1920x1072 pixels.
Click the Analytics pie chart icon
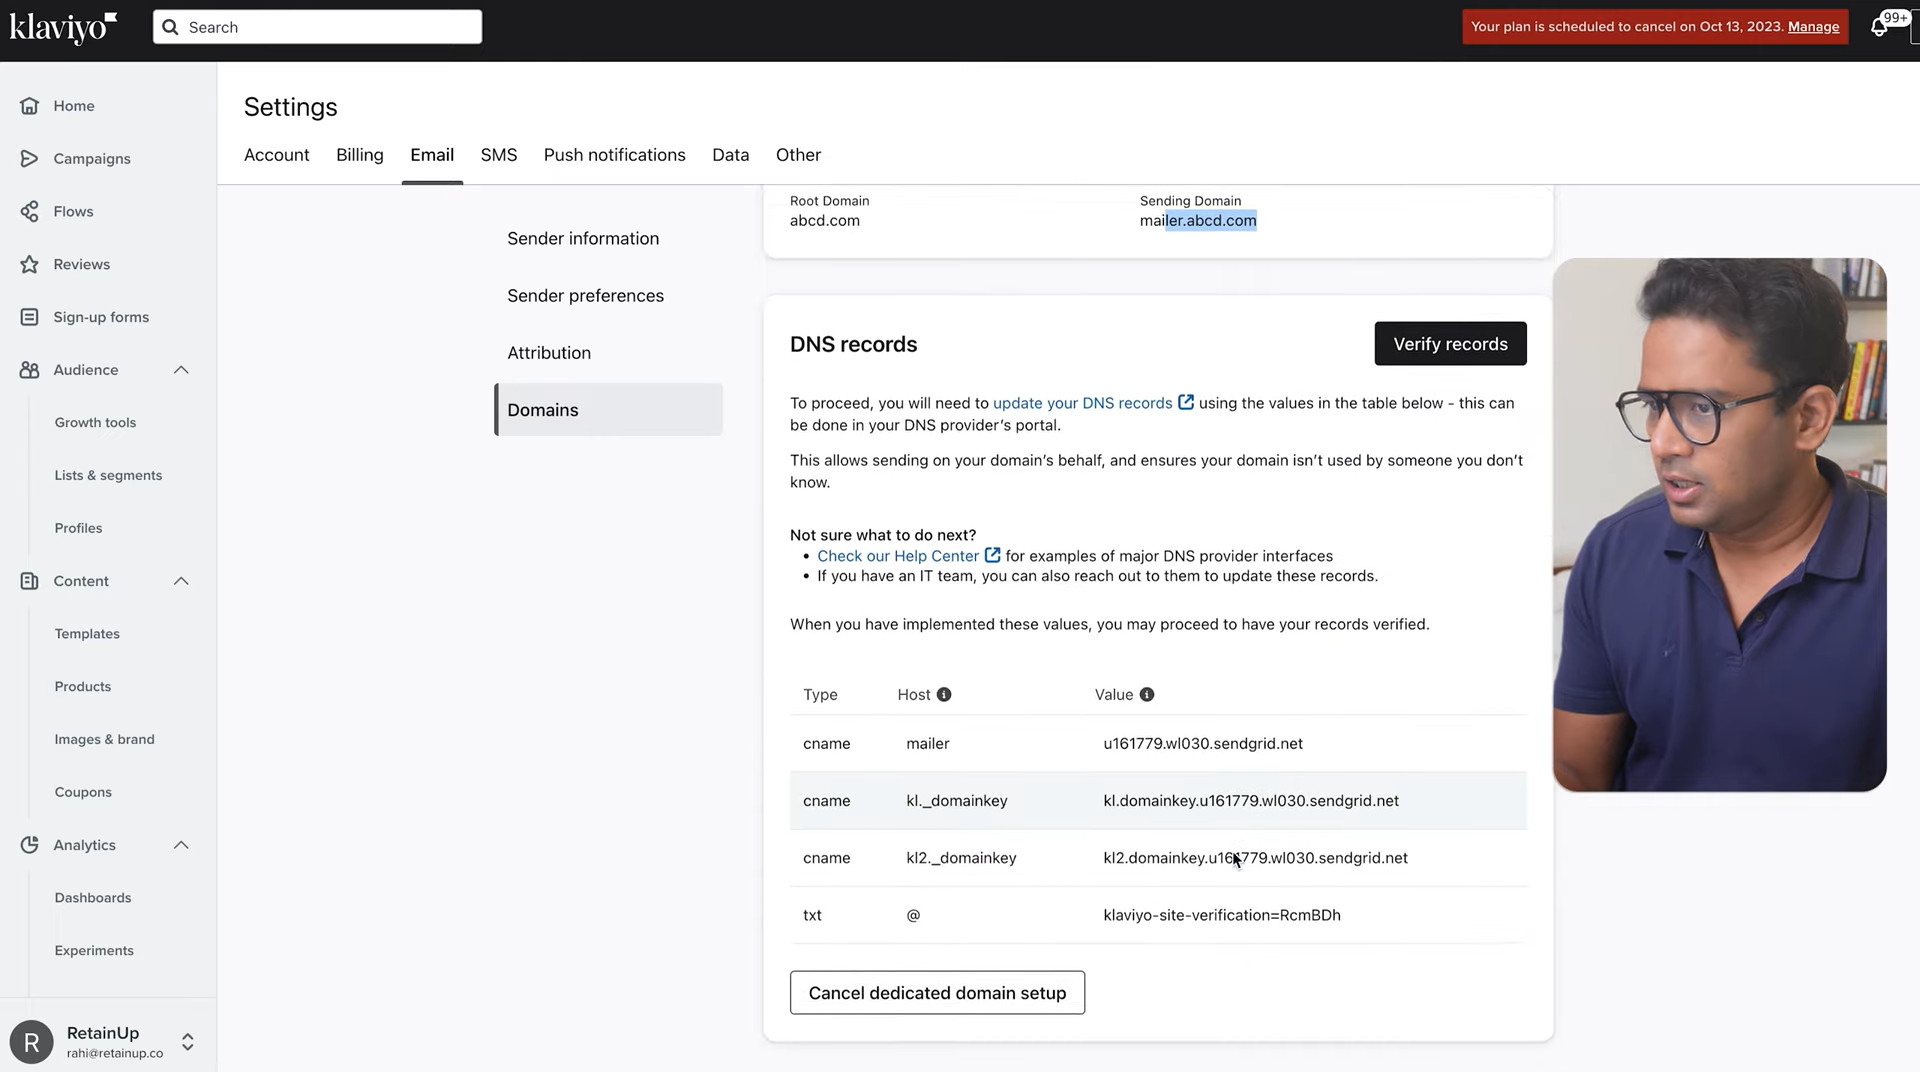click(29, 845)
